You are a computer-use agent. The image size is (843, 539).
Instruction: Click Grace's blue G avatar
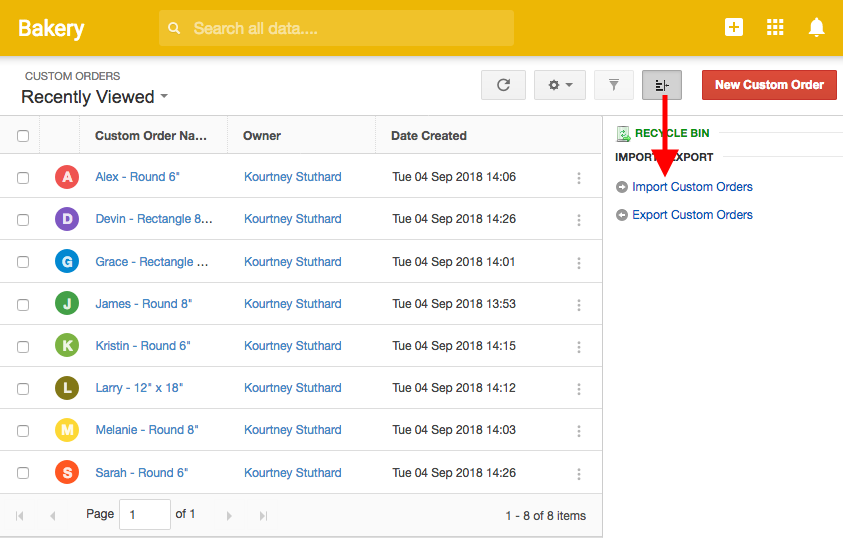coord(67,261)
